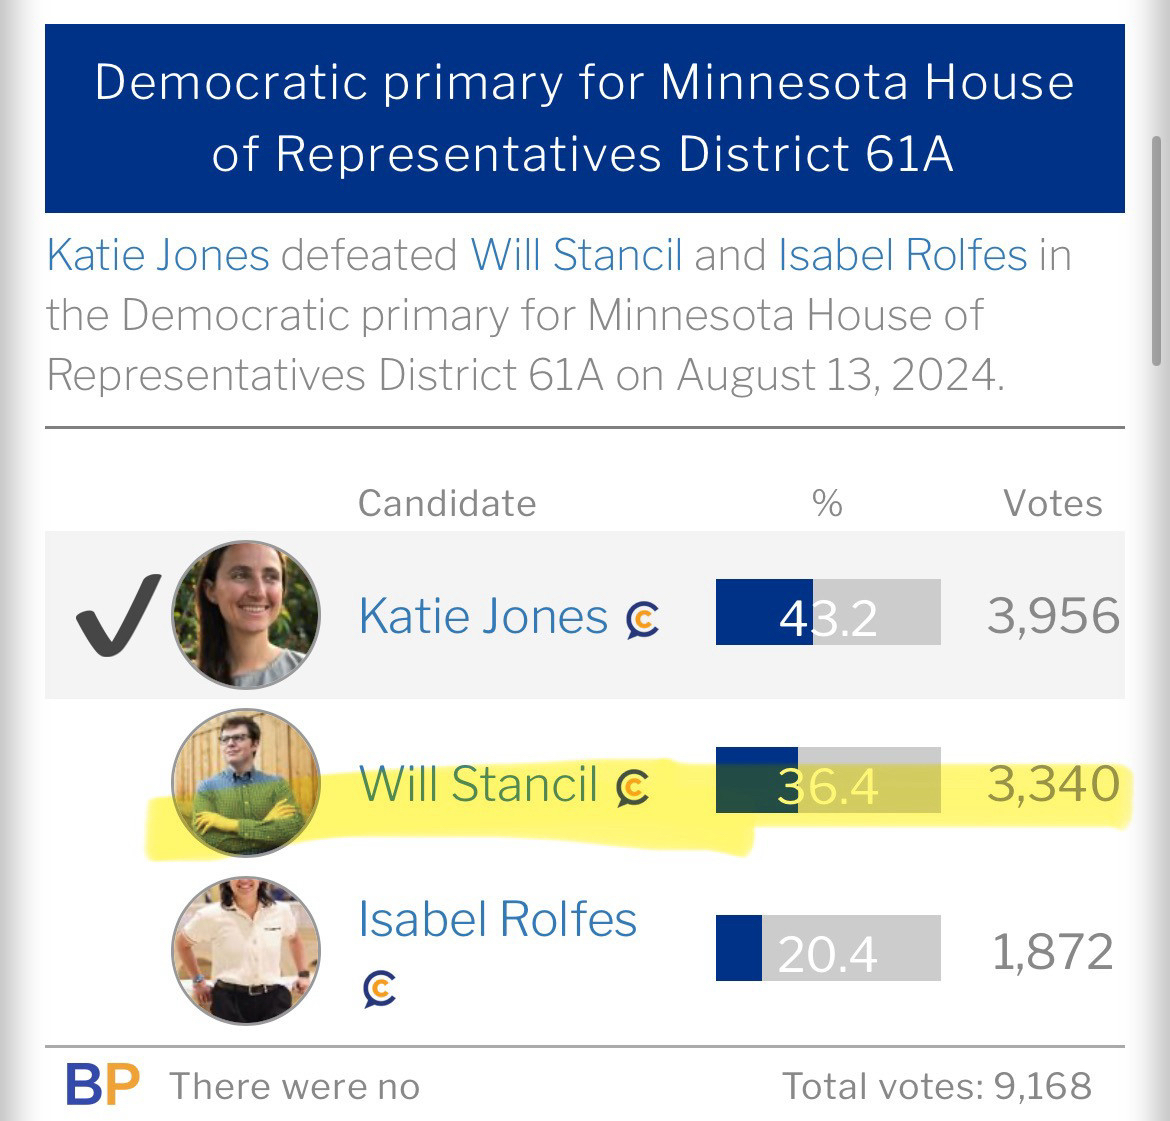
Task: Open the Will Stancil link in the results table
Action: click(478, 783)
